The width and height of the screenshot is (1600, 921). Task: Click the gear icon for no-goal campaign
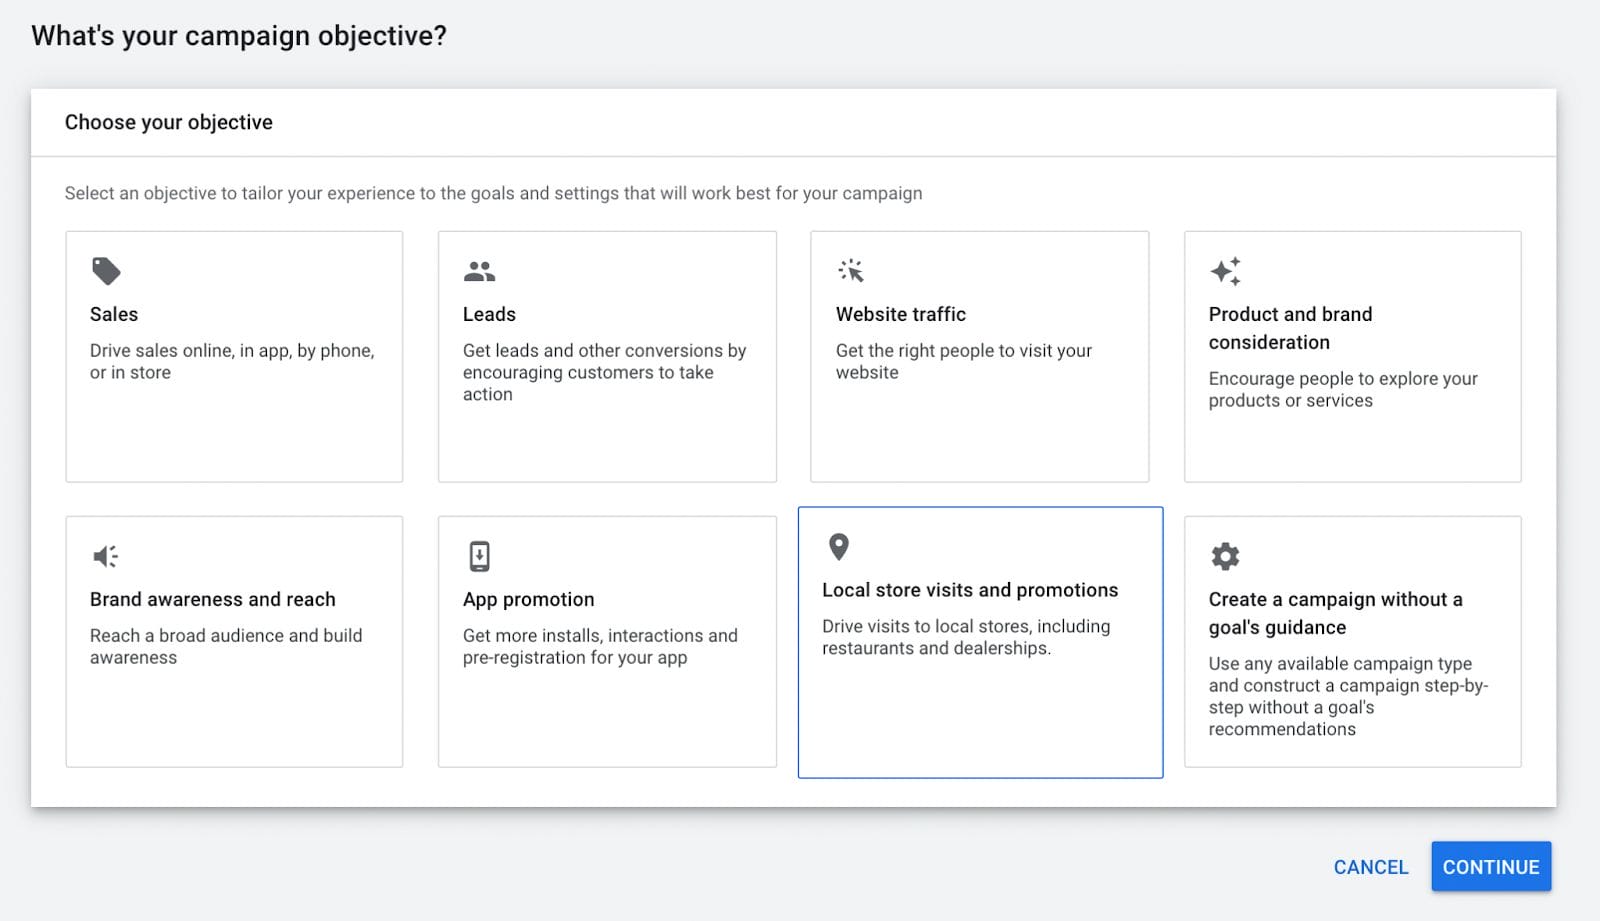[1225, 556]
